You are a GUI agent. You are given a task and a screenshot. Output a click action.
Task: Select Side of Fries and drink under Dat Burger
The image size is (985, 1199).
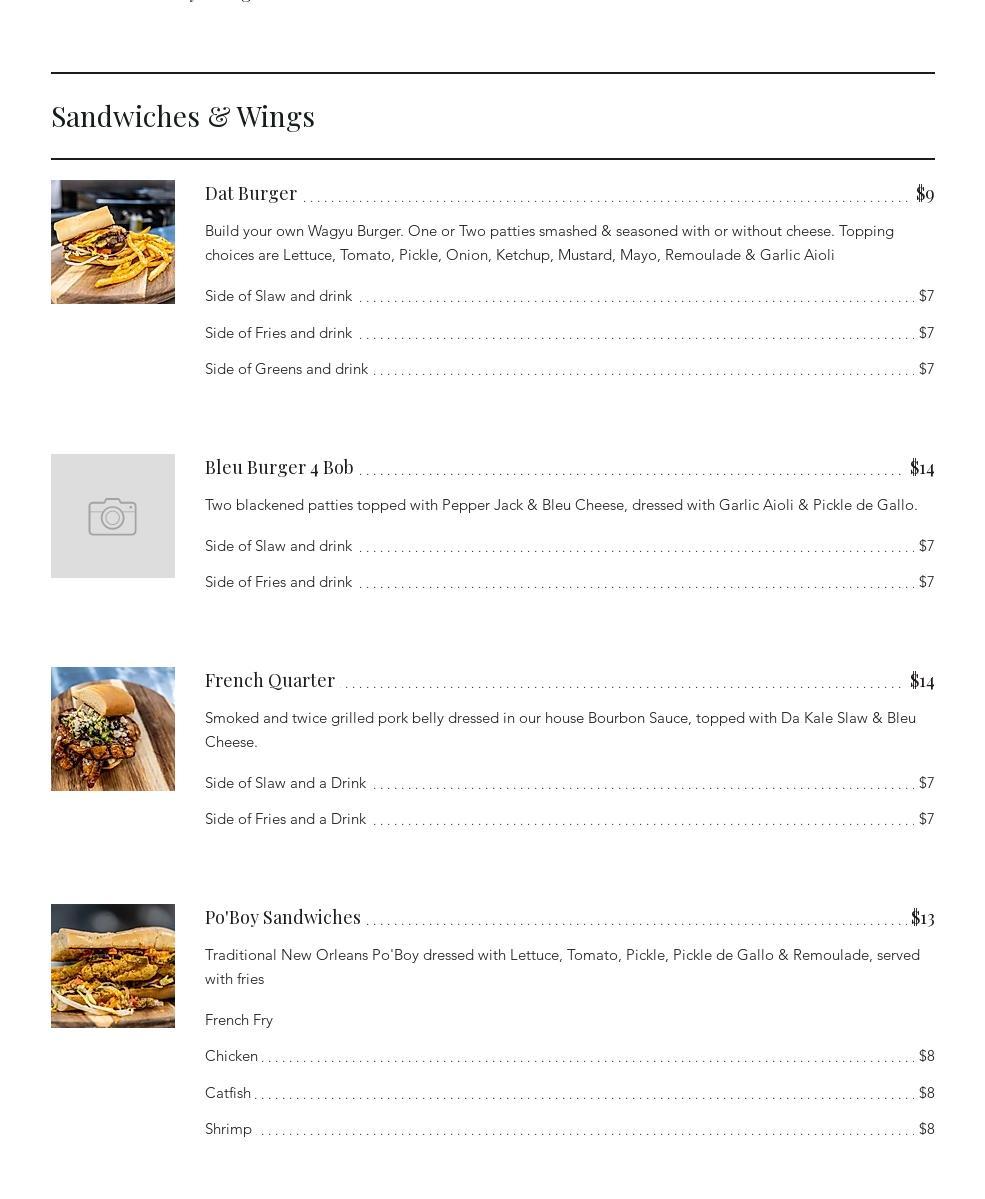click(278, 333)
